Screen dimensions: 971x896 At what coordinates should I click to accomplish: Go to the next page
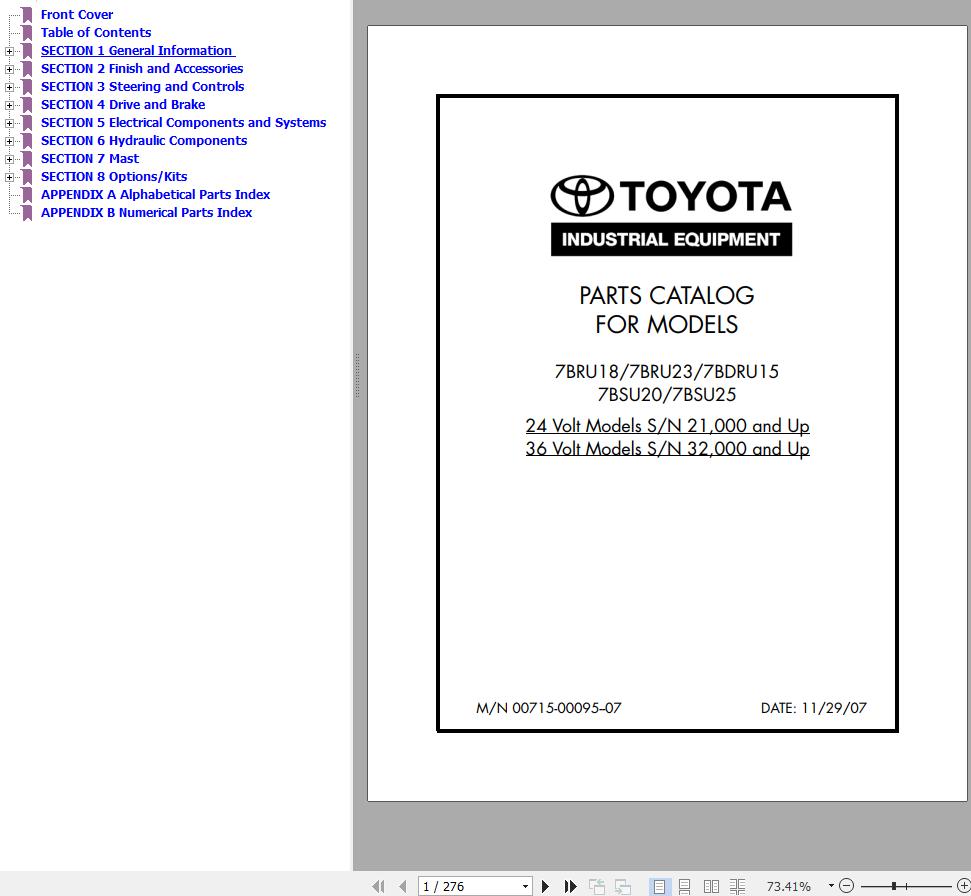click(546, 886)
